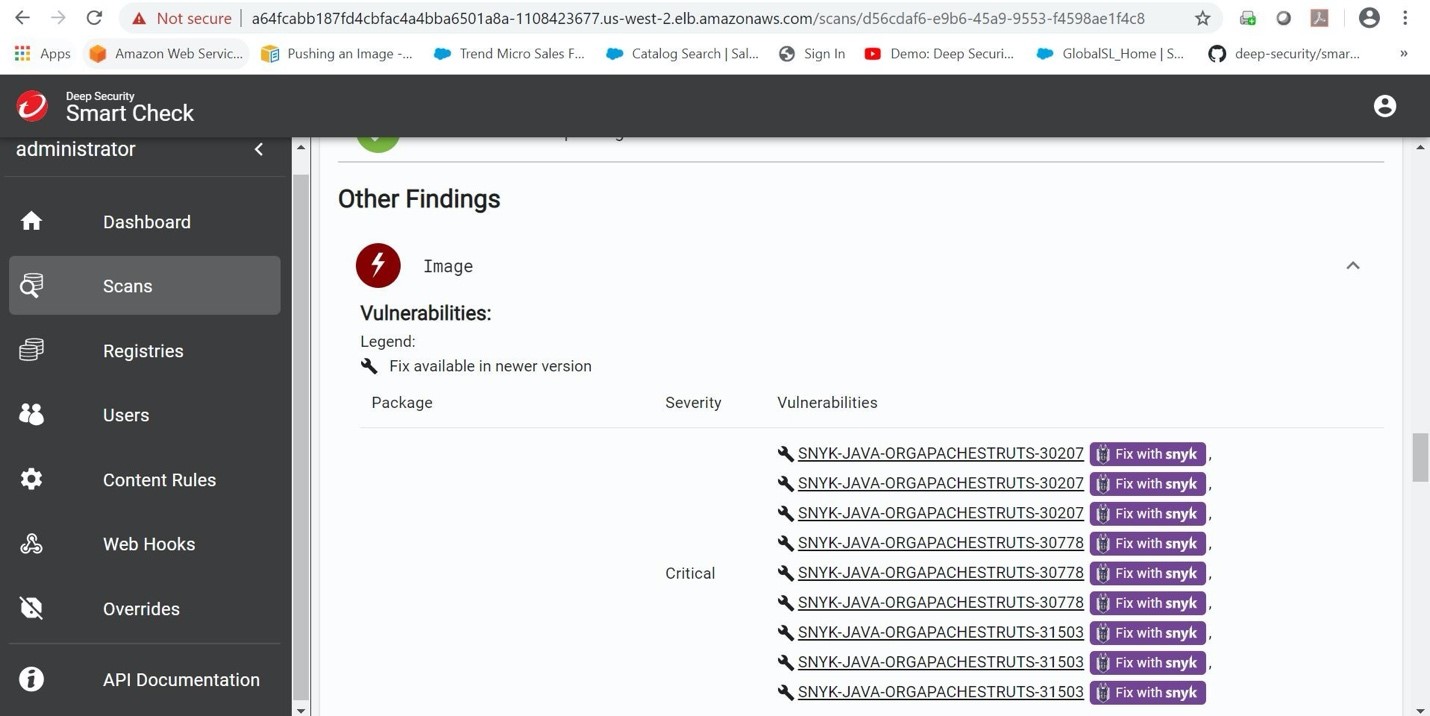Click the Trend Micro Smart Check logo
1430x716 pixels.
32,106
